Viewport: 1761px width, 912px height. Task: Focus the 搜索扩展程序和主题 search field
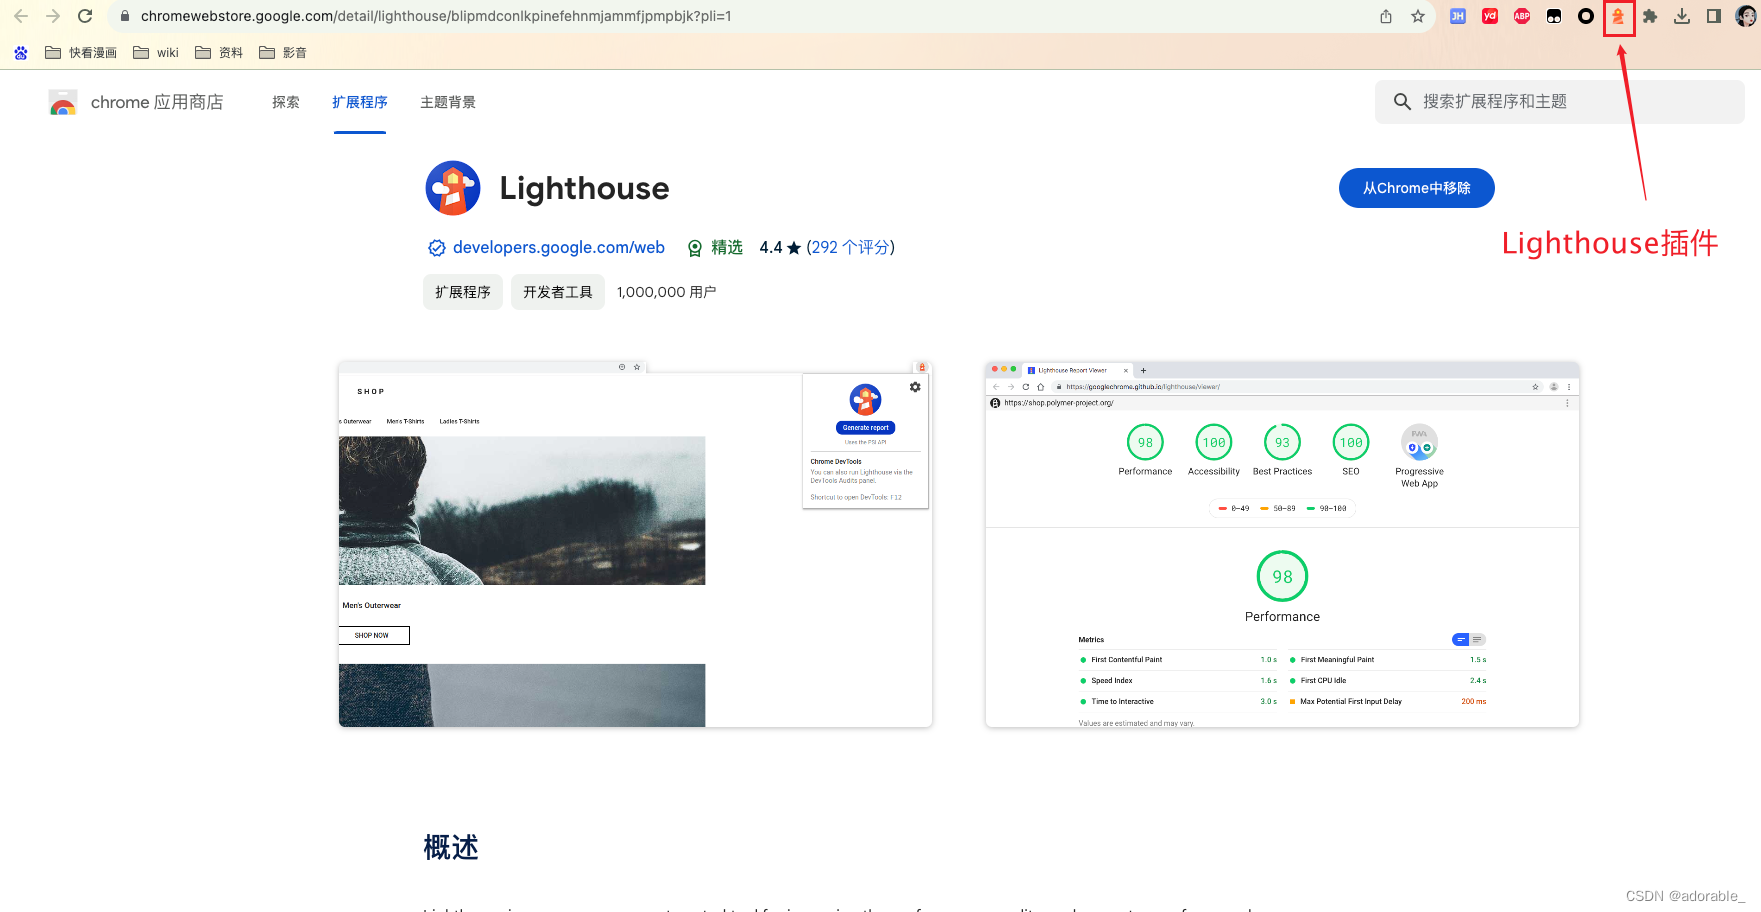[1560, 102]
